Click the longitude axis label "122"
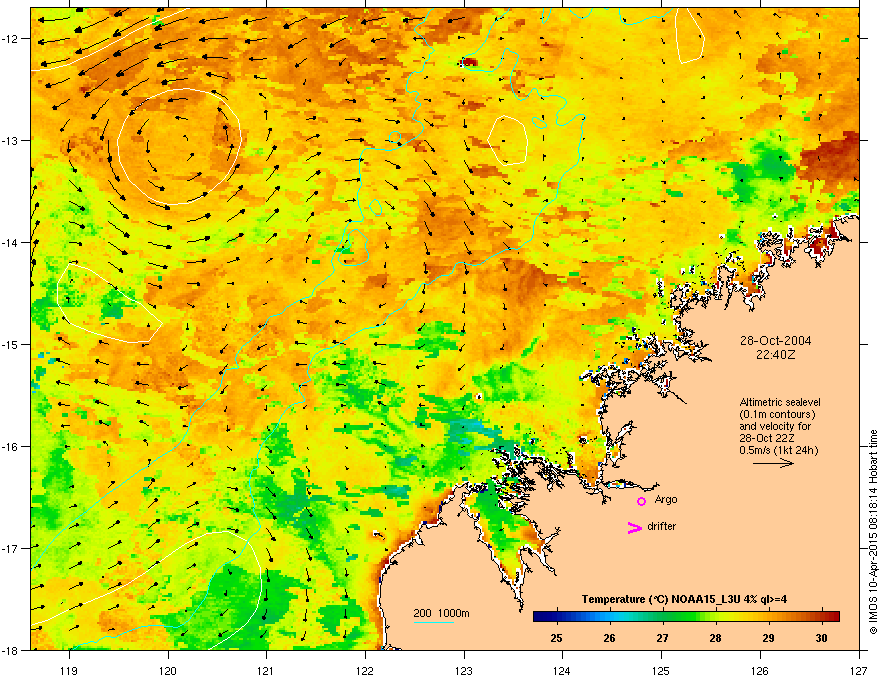The width and height of the screenshot is (880, 680). point(365,670)
